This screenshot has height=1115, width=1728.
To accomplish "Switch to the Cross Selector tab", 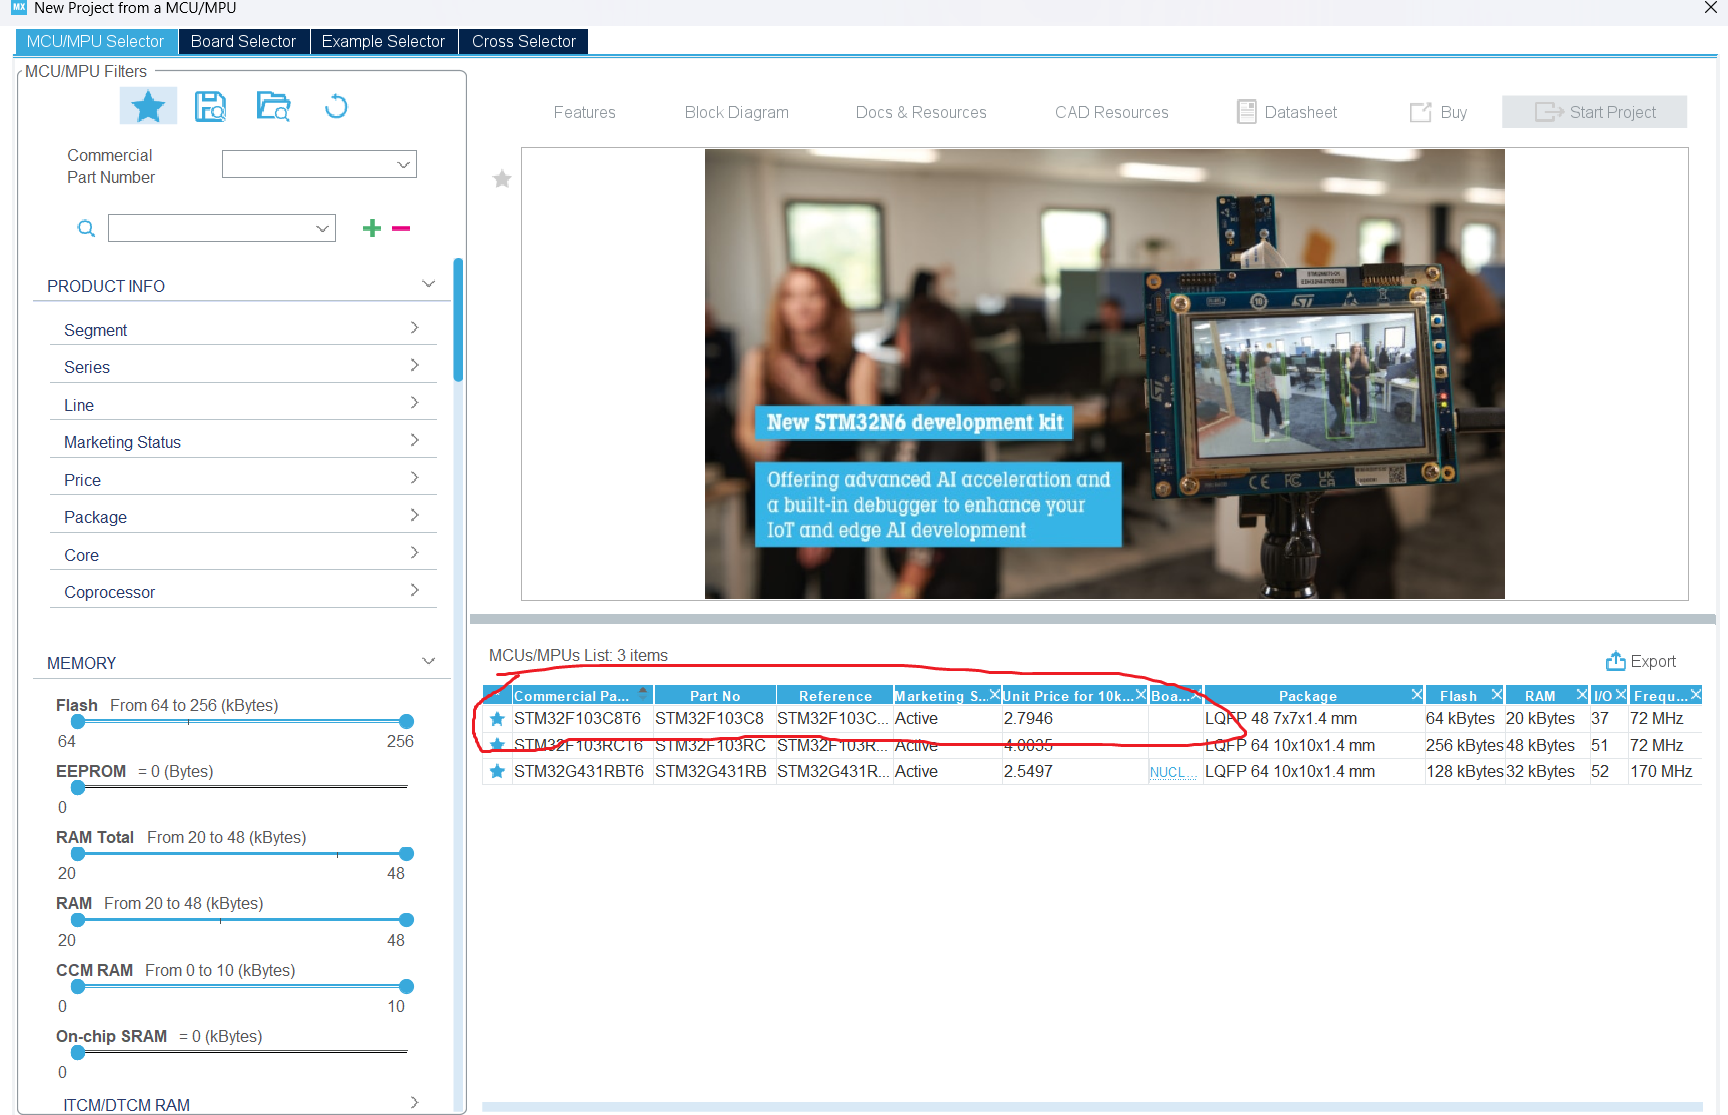I will pyautogui.click(x=523, y=41).
